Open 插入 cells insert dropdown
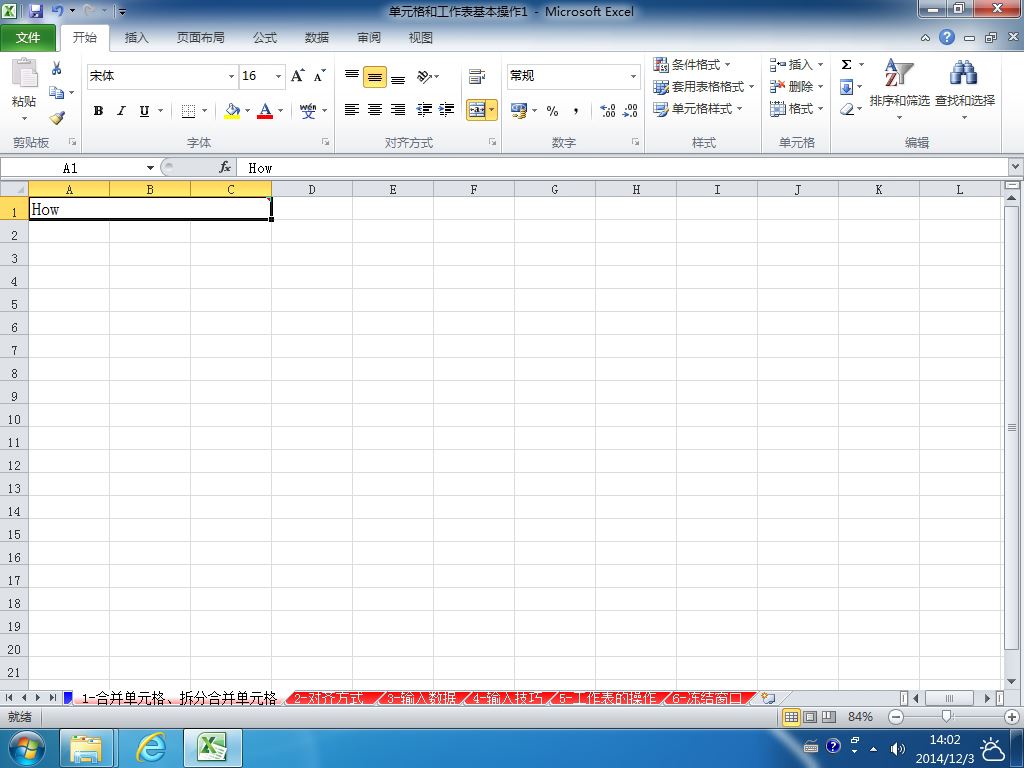 point(797,64)
